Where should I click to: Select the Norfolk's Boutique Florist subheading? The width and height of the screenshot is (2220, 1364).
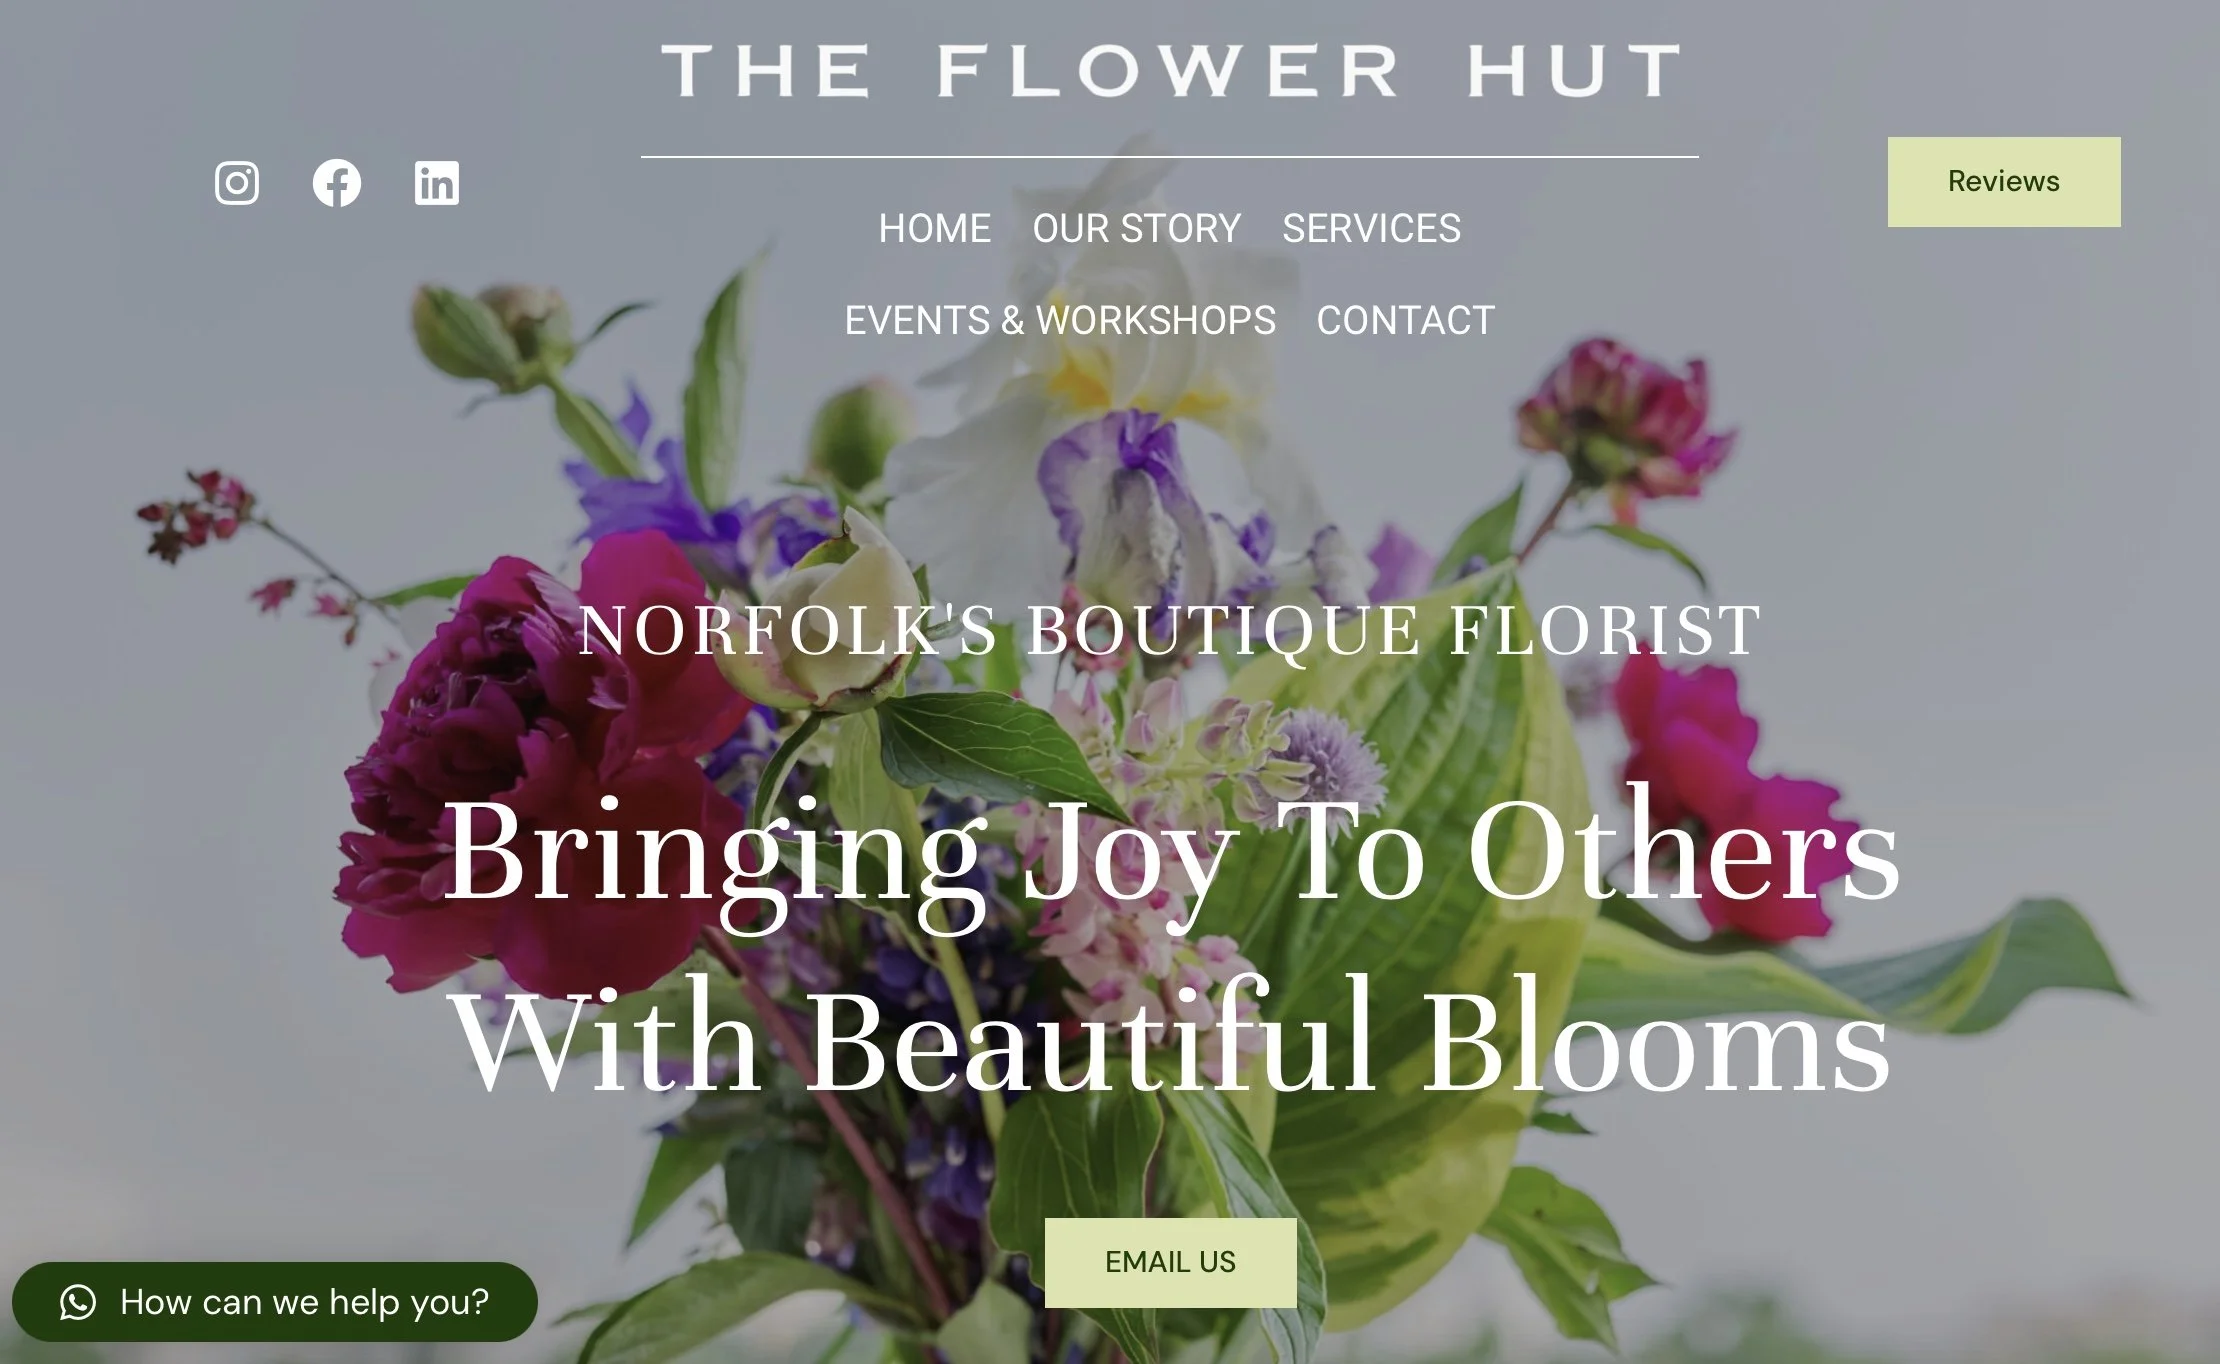click(1170, 631)
